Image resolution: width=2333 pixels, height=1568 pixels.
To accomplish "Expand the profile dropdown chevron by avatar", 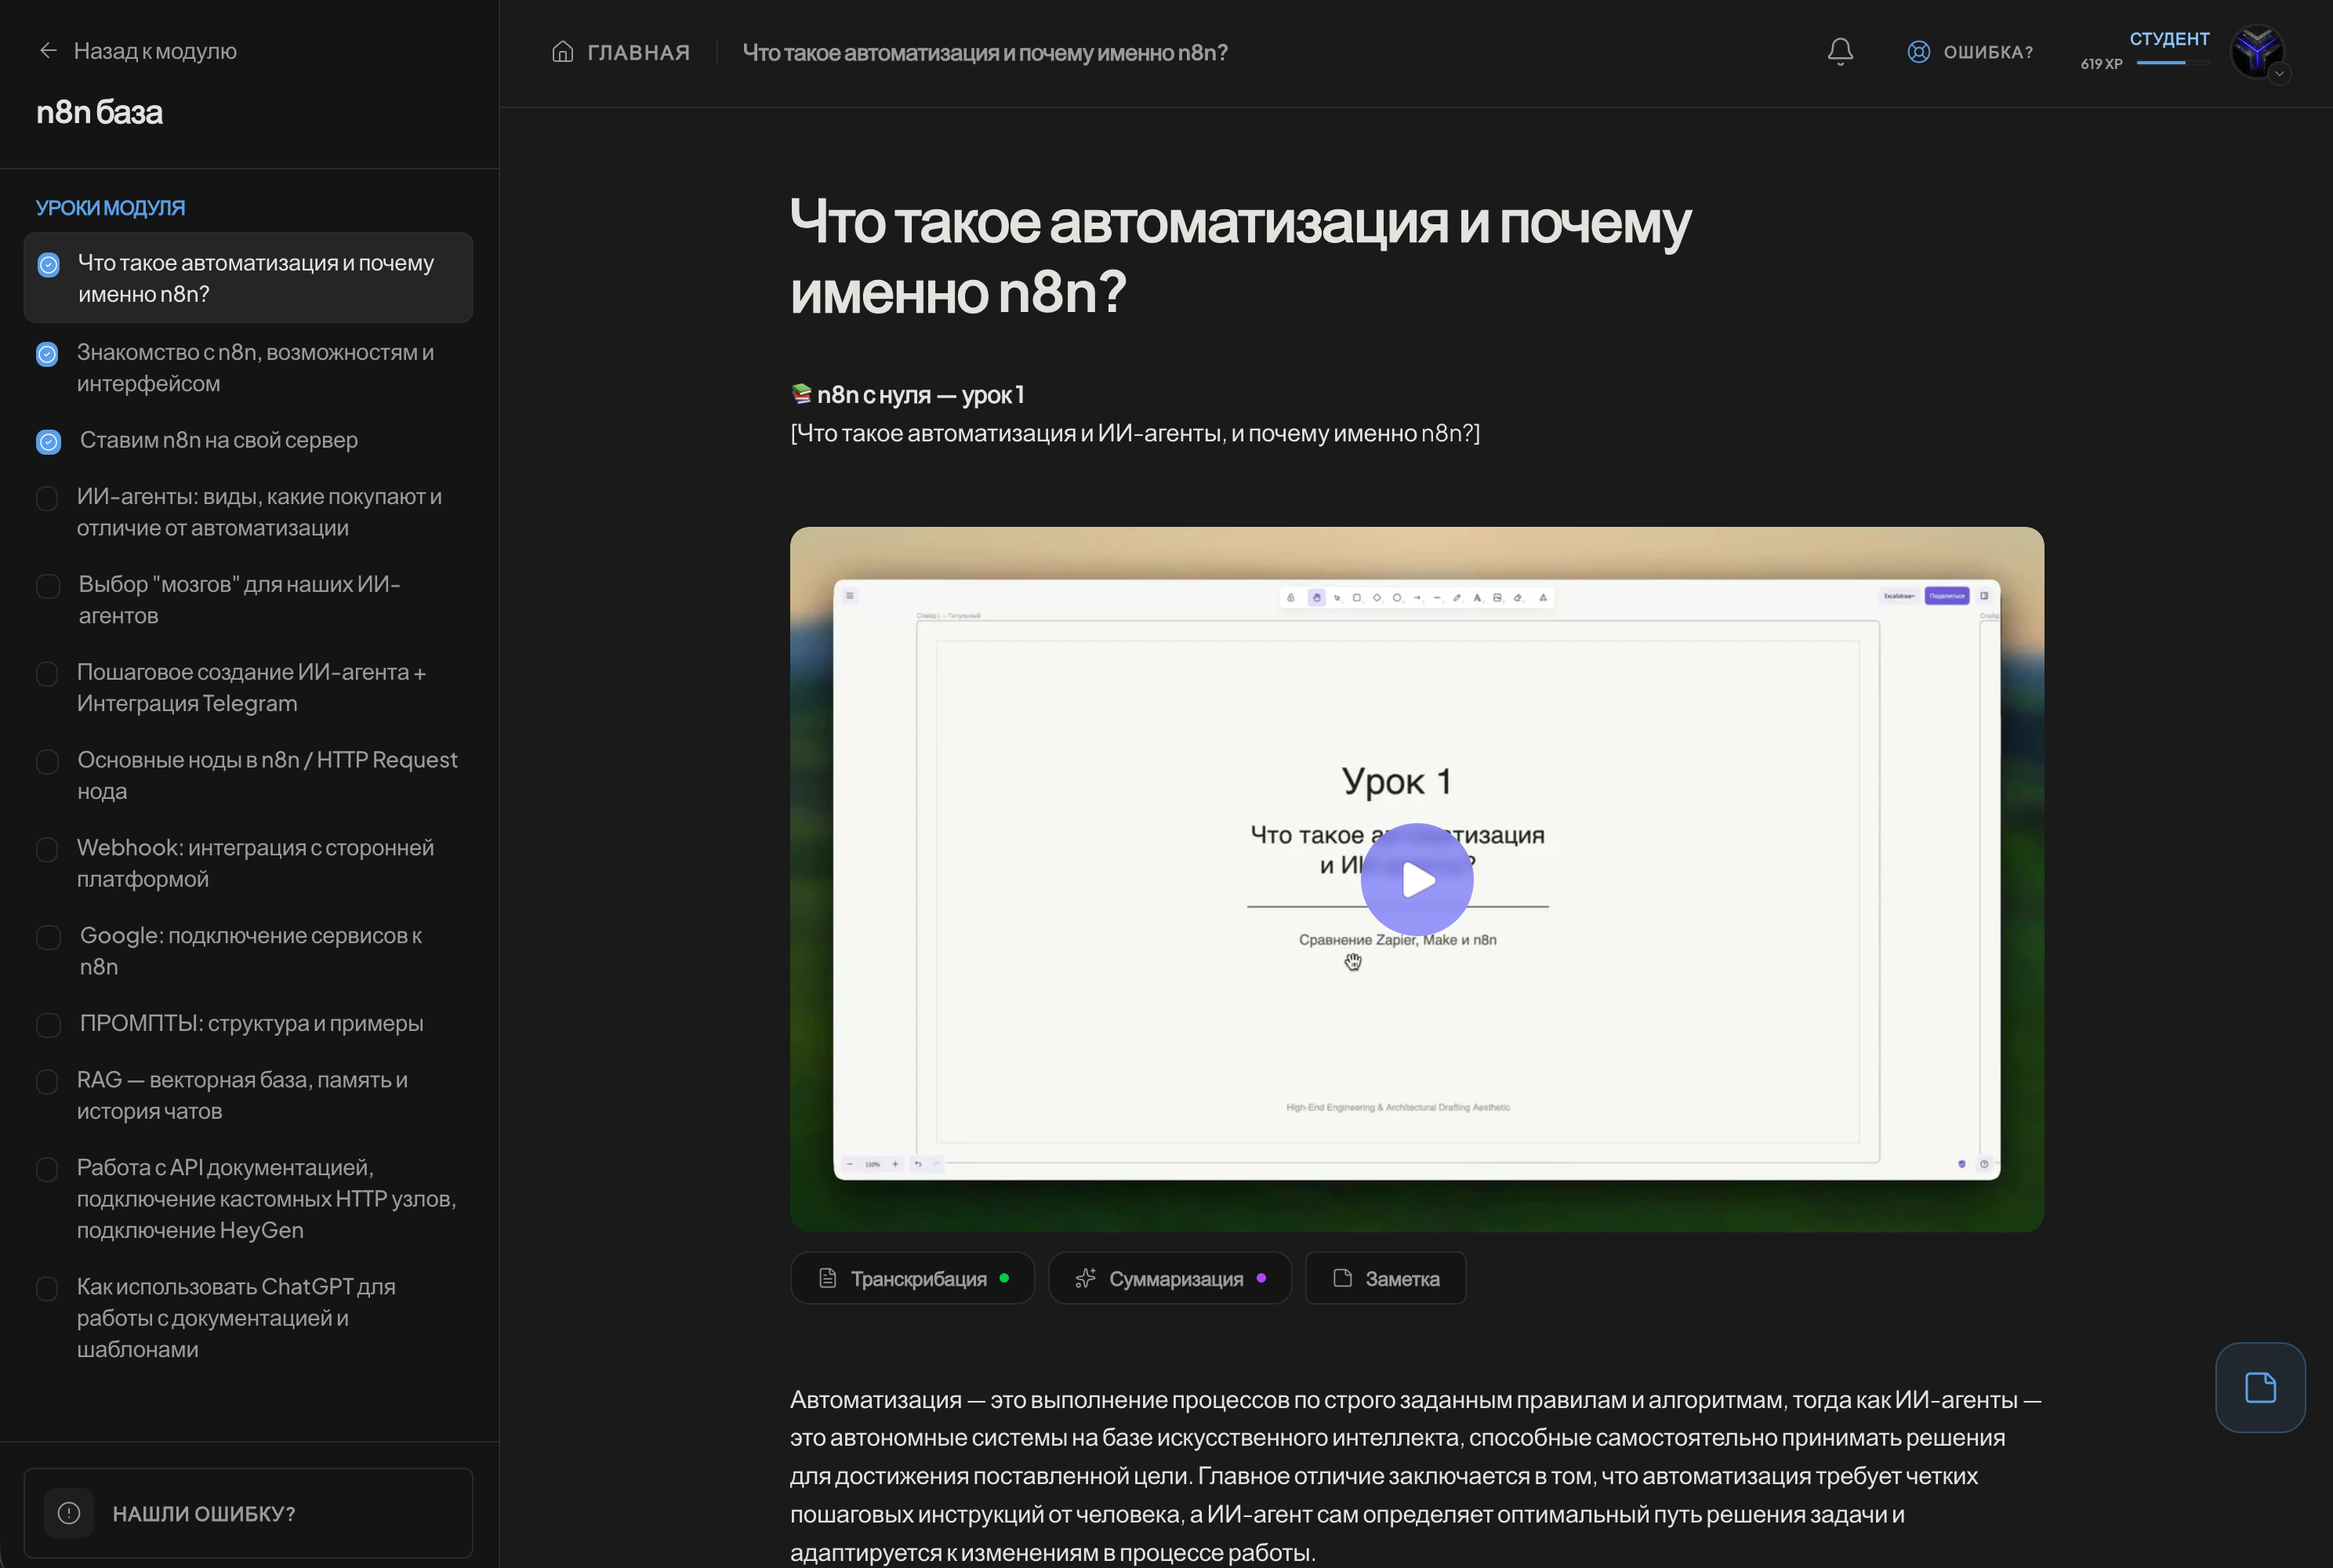I will [x=2280, y=74].
